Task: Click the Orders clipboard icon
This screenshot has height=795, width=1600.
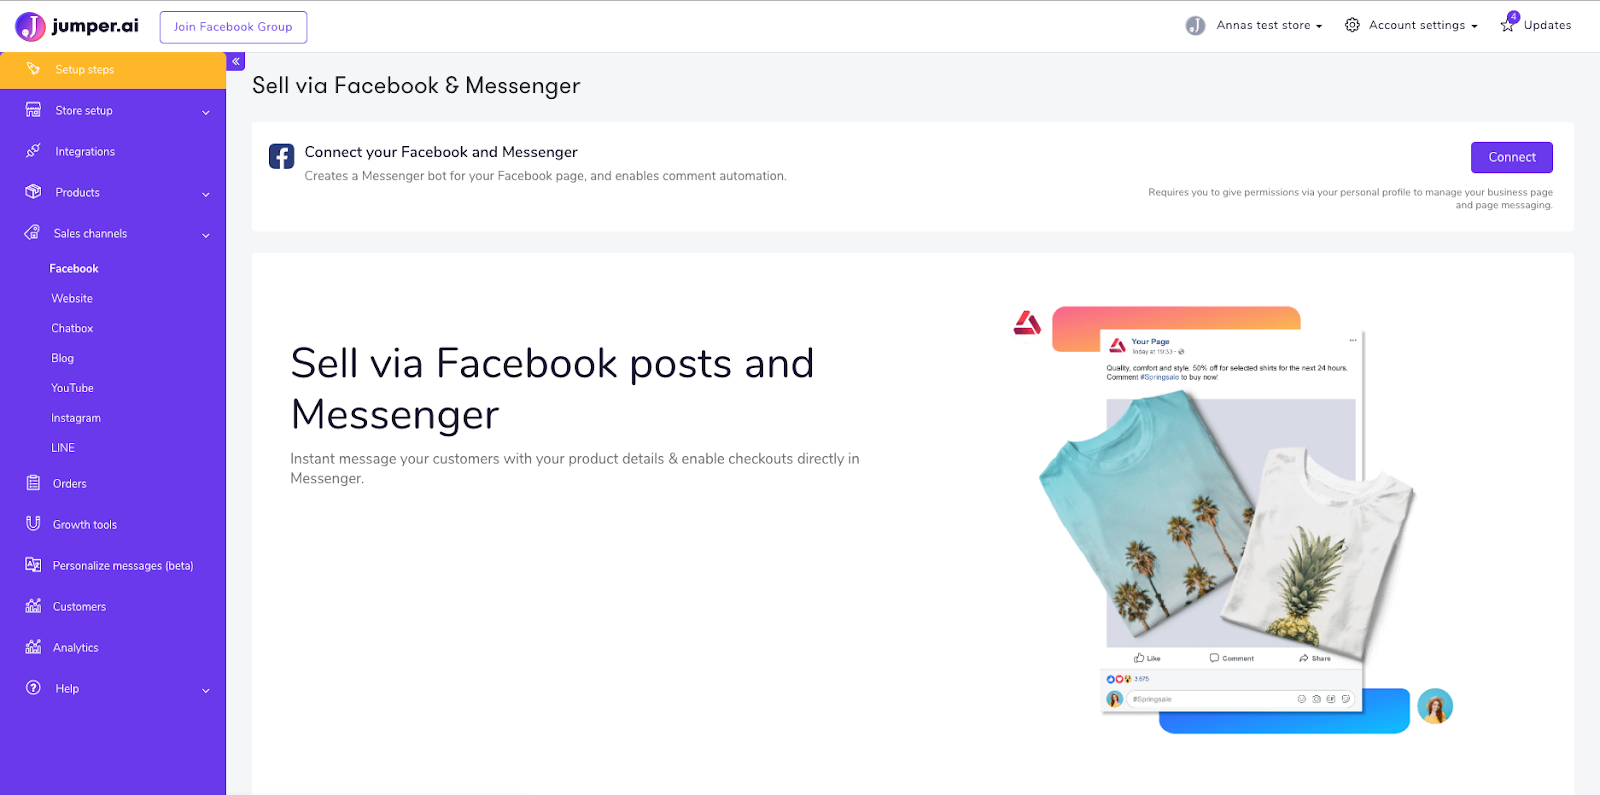Action: (33, 483)
